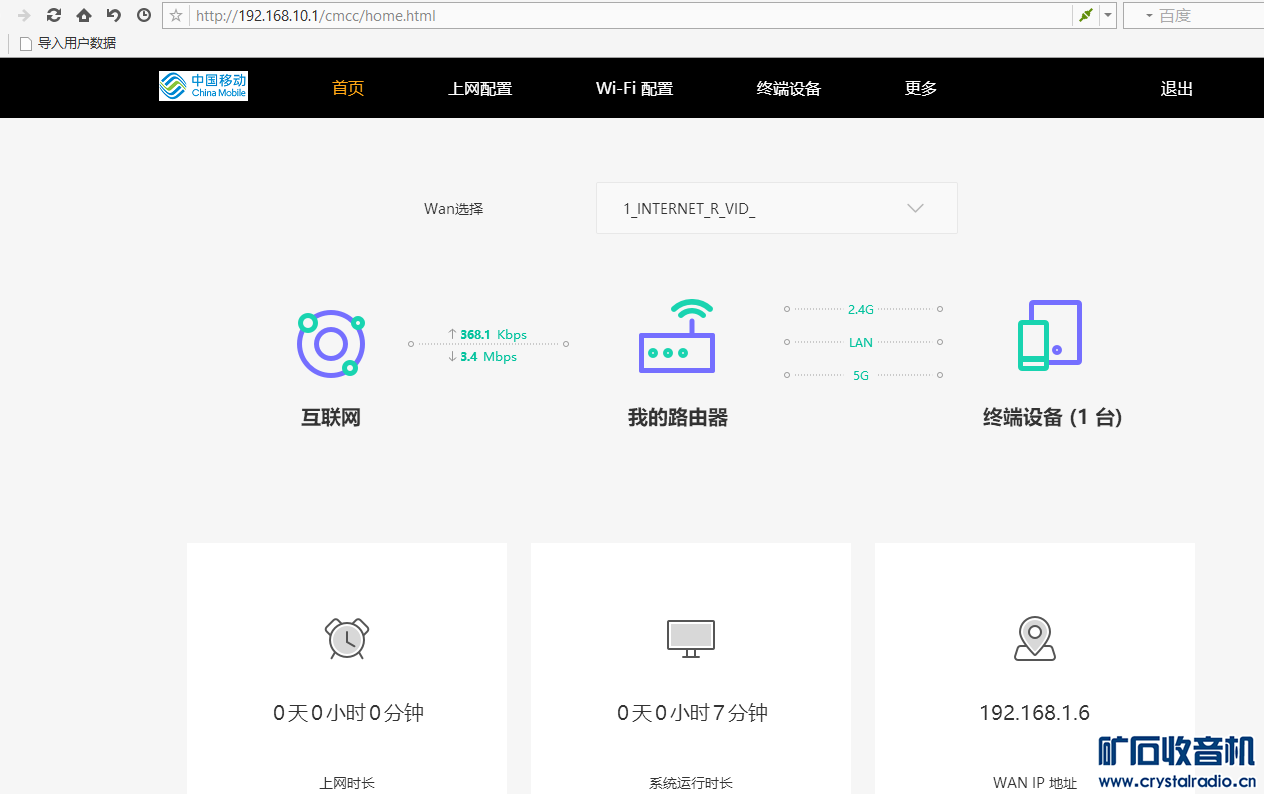Reload the page with the refresh icon
The height and width of the screenshot is (794, 1264).
tap(54, 15)
